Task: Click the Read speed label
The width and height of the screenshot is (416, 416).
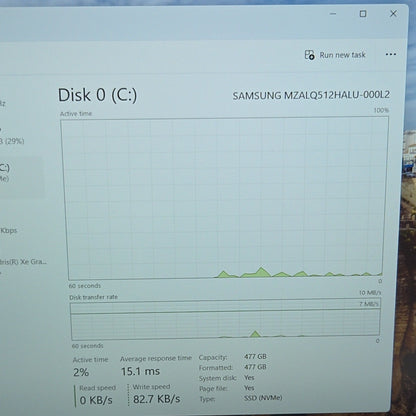Action: (97, 388)
